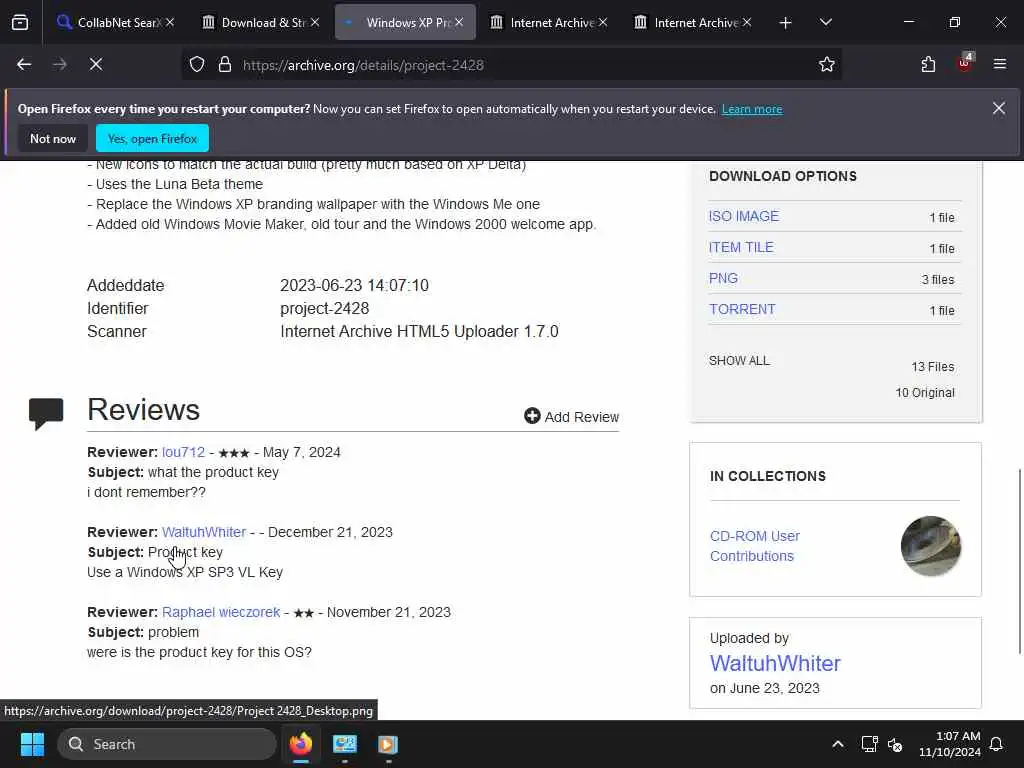
Task: Show hidden system tray icons chevron
Action: click(838, 744)
